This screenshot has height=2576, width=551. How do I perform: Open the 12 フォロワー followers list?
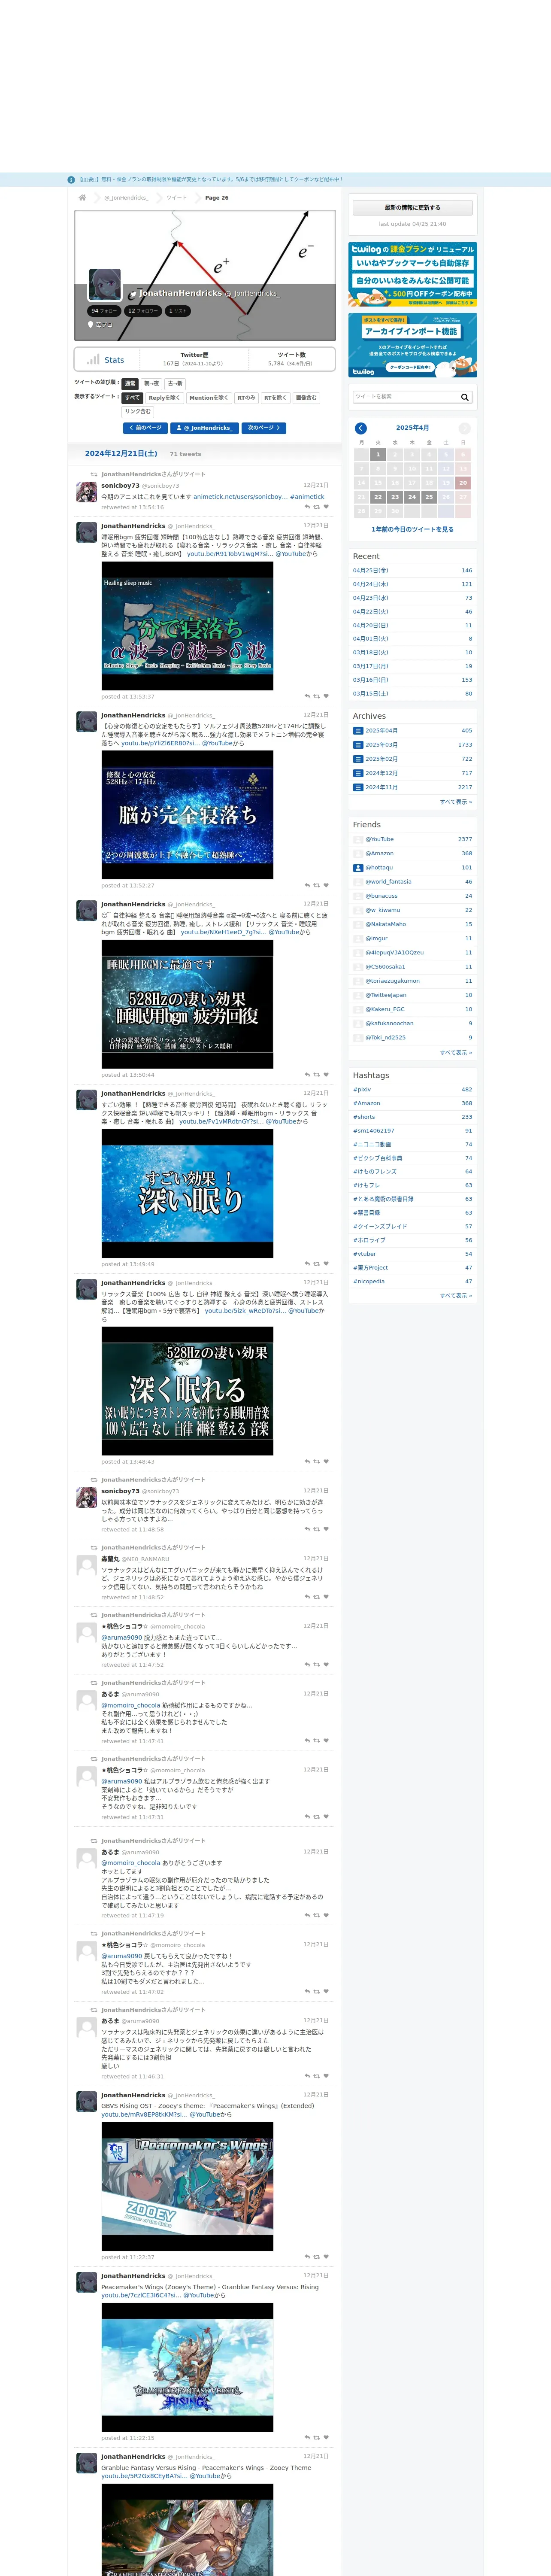[x=143, y=311]
